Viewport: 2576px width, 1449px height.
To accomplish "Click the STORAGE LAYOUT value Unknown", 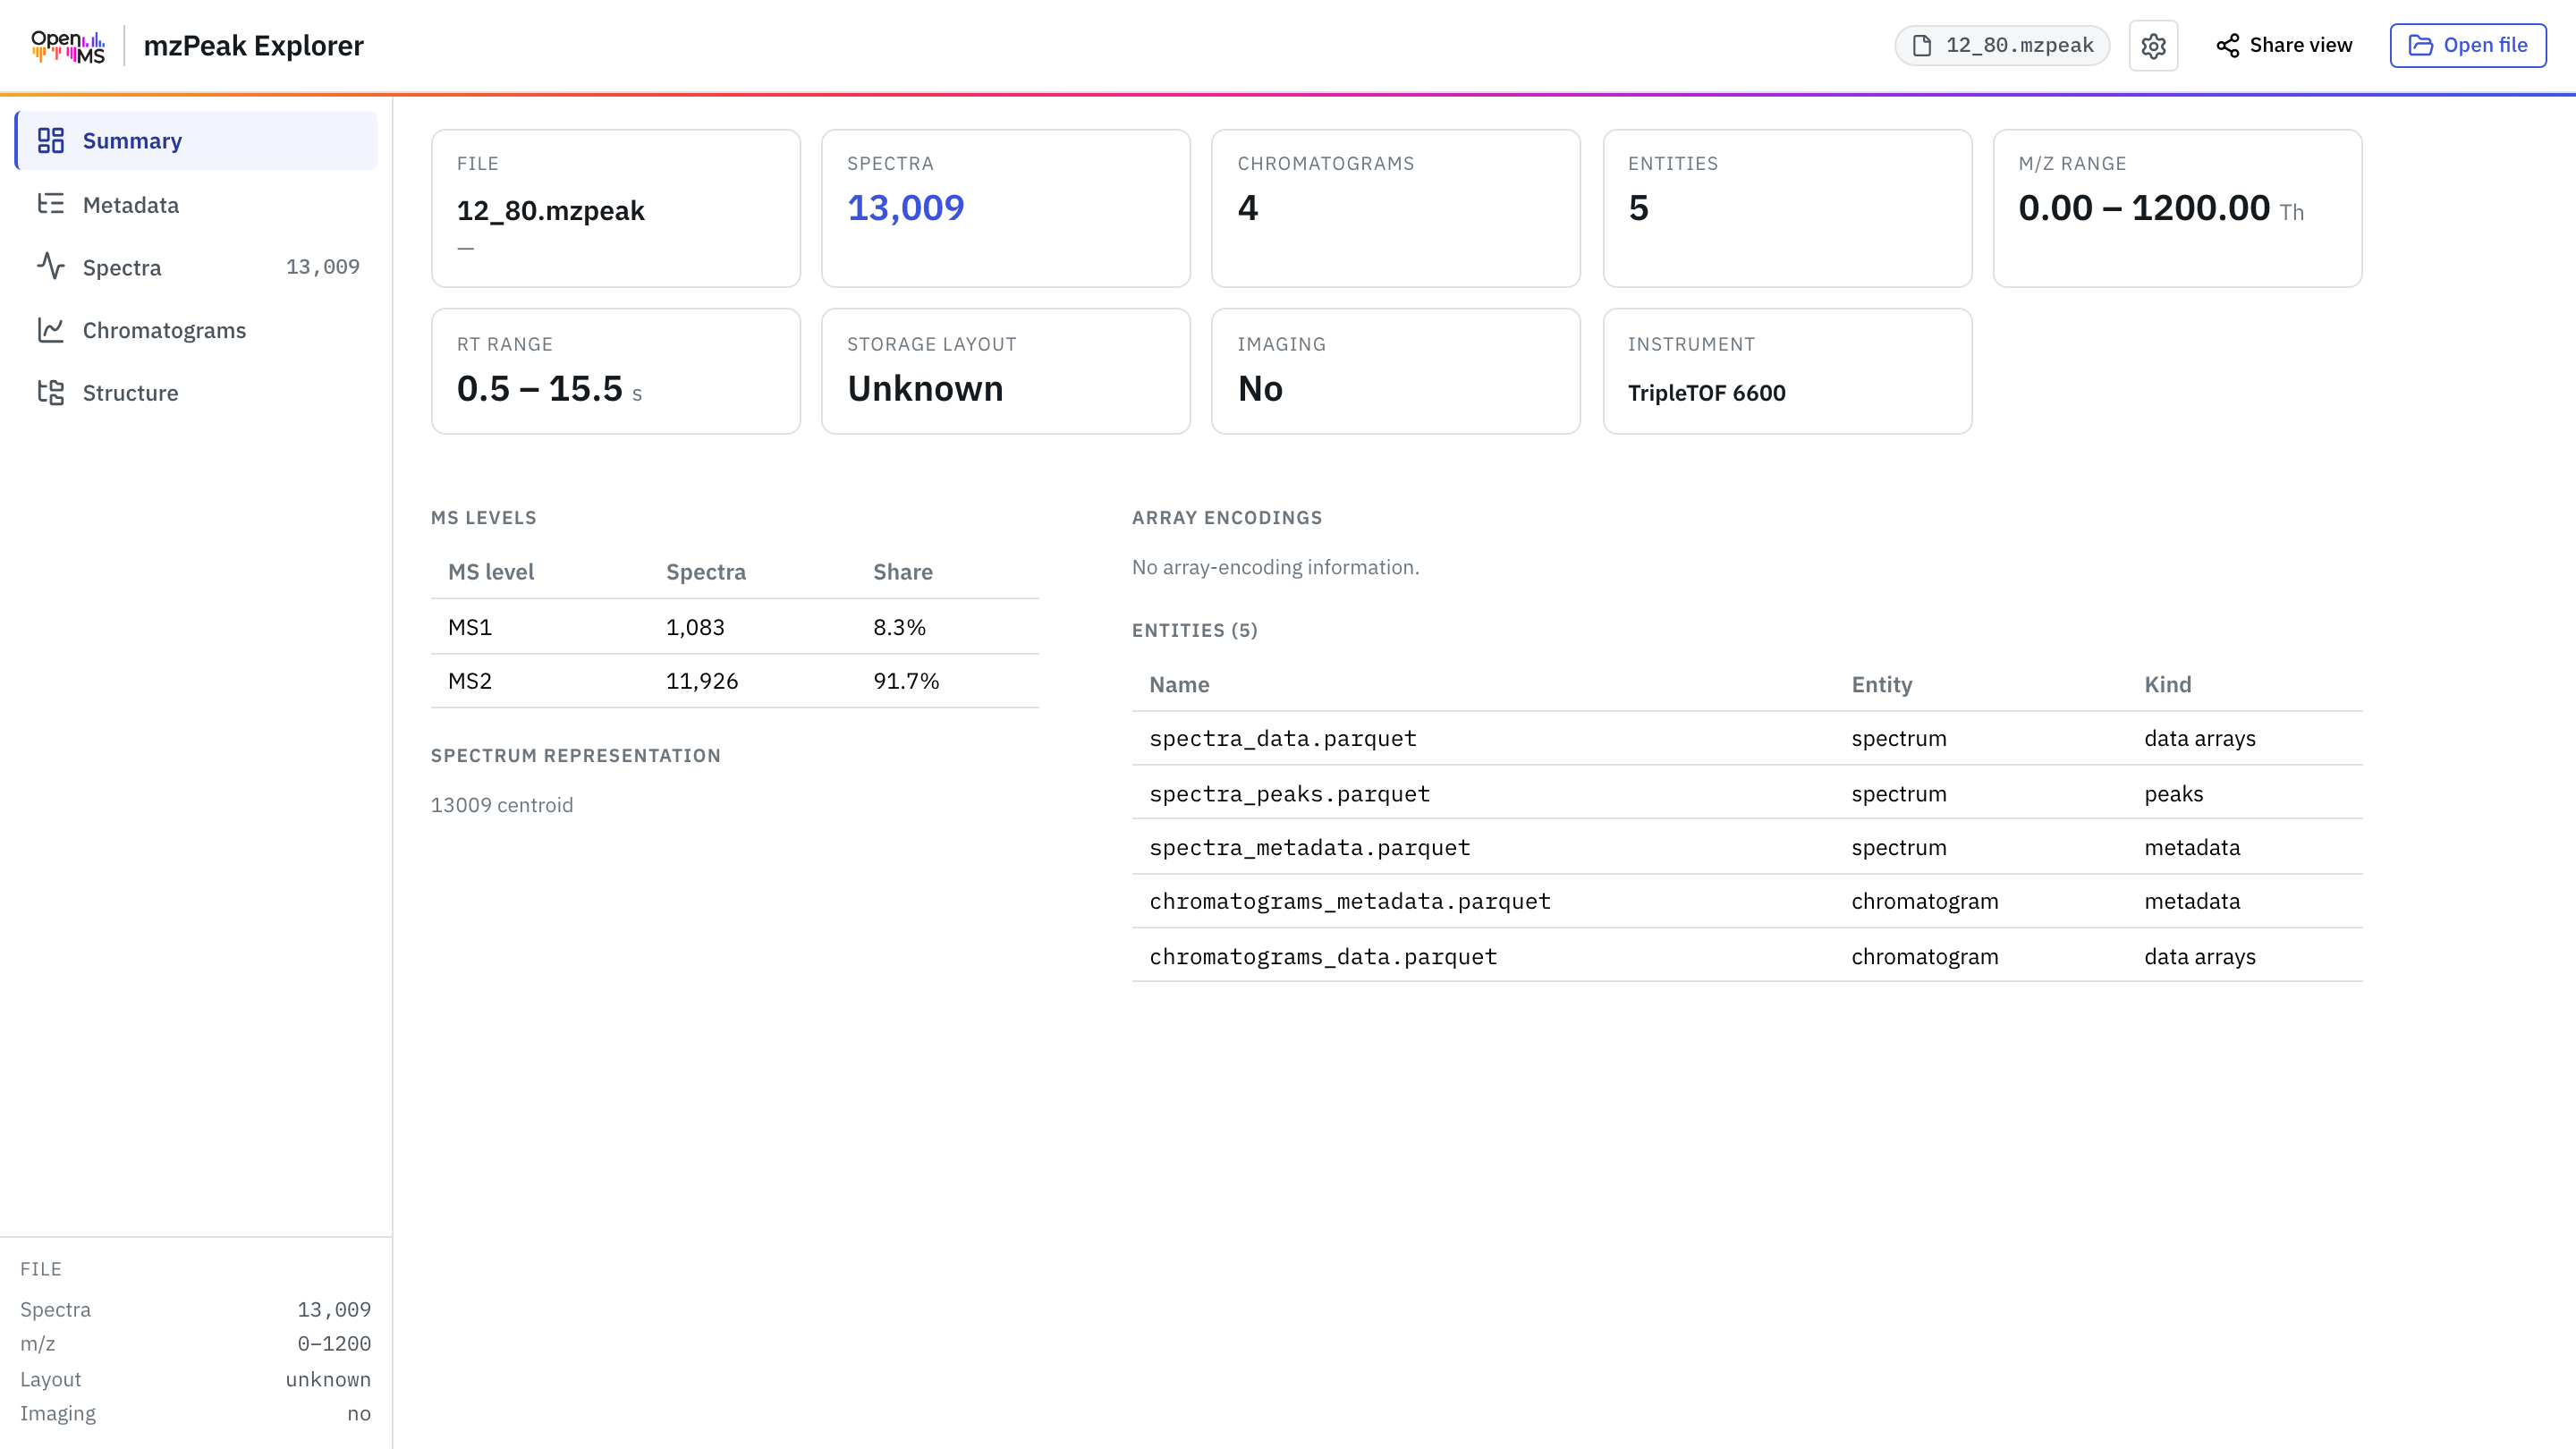I will click(x=925, y=388).
